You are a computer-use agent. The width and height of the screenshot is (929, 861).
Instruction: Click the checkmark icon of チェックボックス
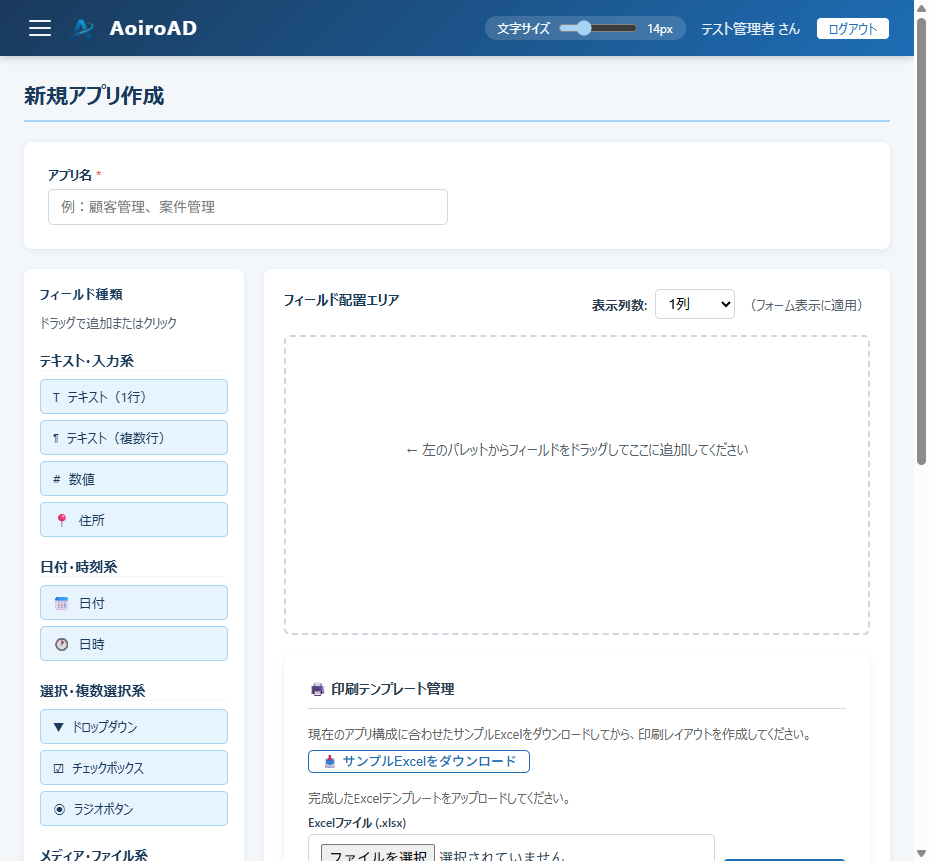(58, 769)
